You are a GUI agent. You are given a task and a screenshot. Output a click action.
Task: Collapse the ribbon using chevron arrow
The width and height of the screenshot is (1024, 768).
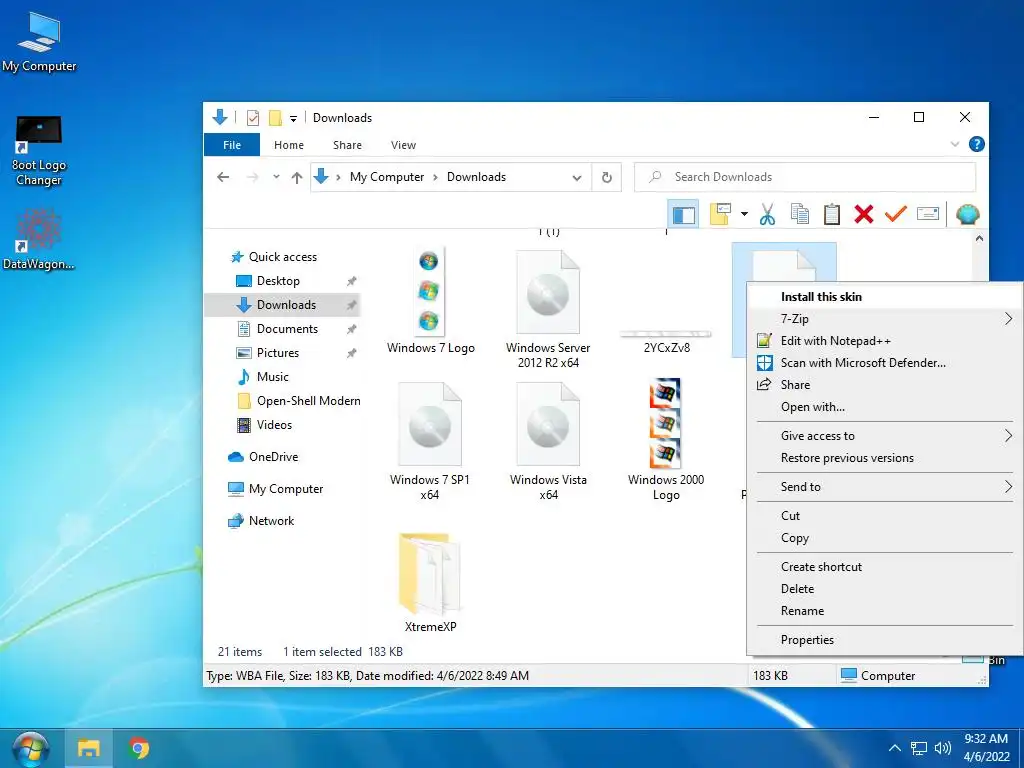[x=955, y=144]
